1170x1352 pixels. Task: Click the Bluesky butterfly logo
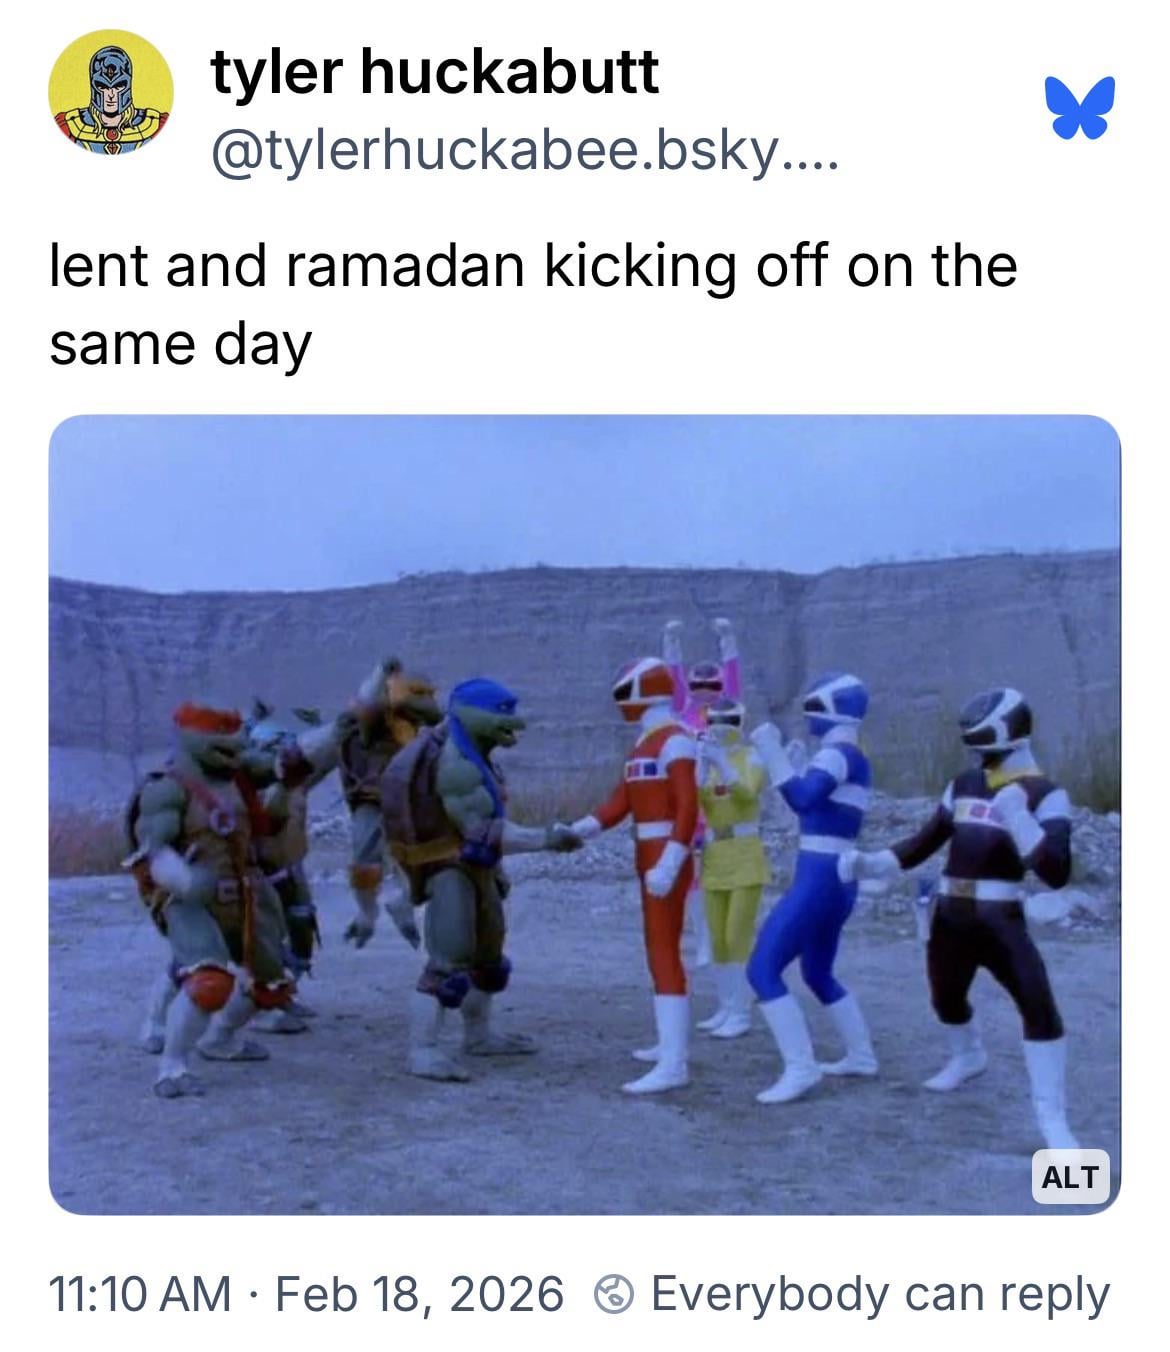click(x=1079, y=106)
